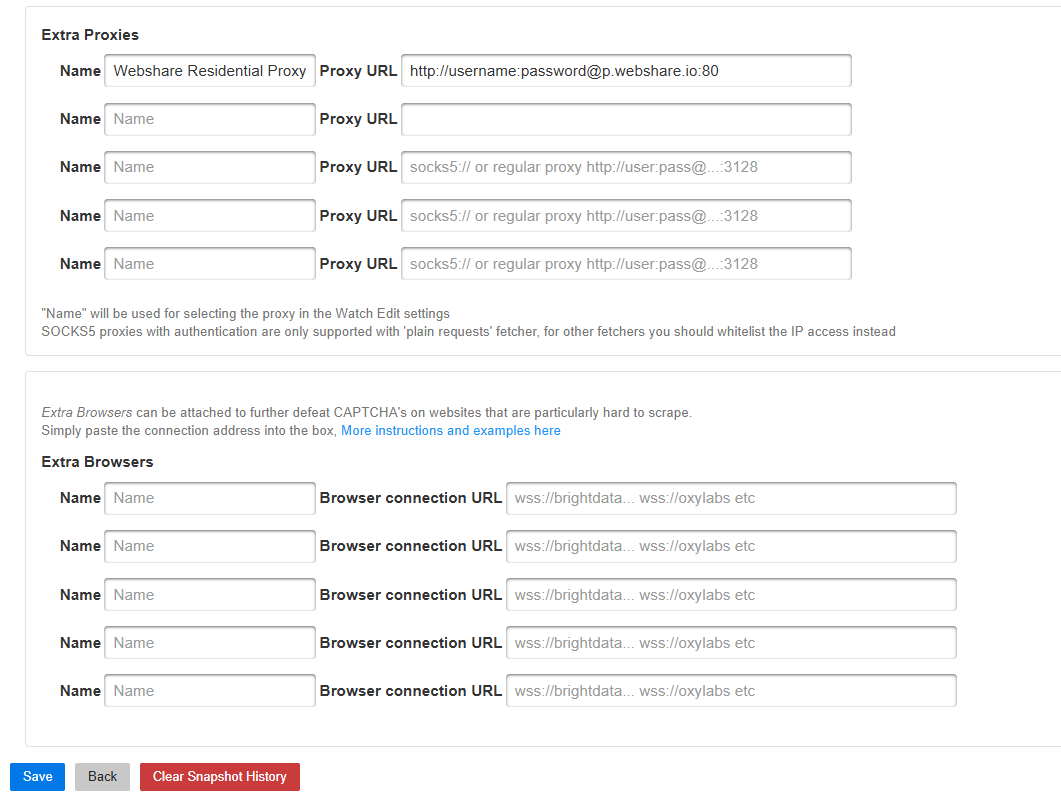Screen dimensions: 1061x810
Task: Click fourth Extra Proxies Name field
Action: click(210, 215)
